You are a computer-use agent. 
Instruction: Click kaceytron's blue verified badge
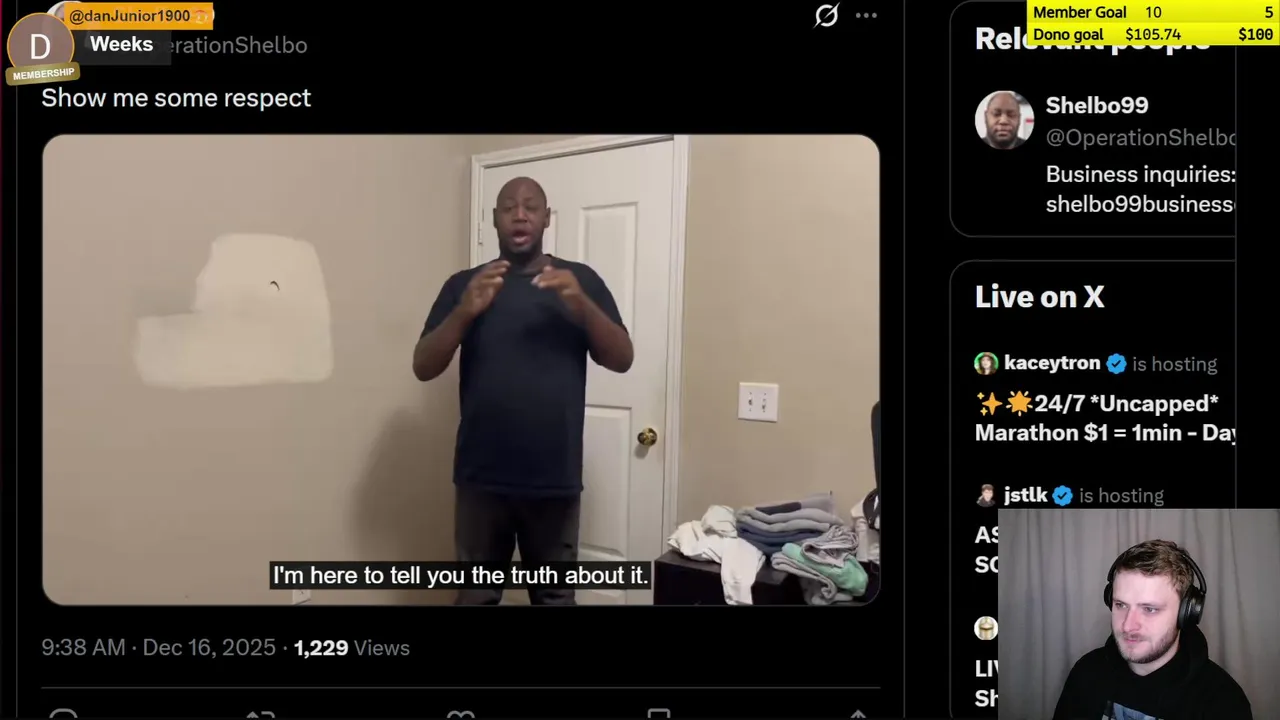pyautogui.click(x=1116, y=363)
